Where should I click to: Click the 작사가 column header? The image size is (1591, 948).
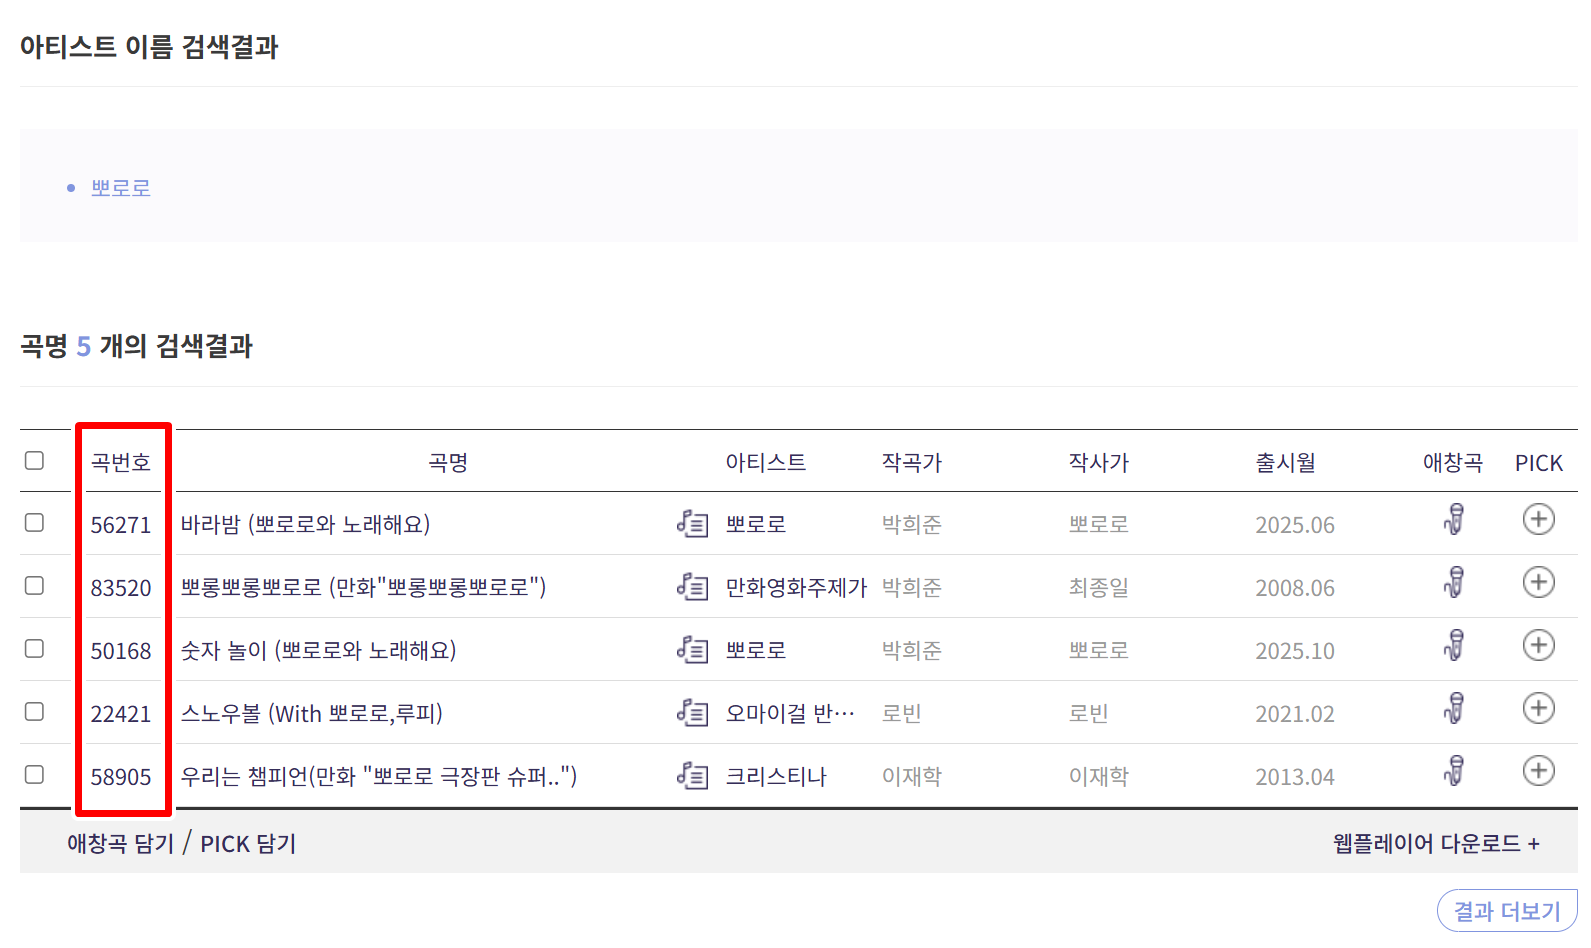pyautogui.click(x=1099, y=462)
